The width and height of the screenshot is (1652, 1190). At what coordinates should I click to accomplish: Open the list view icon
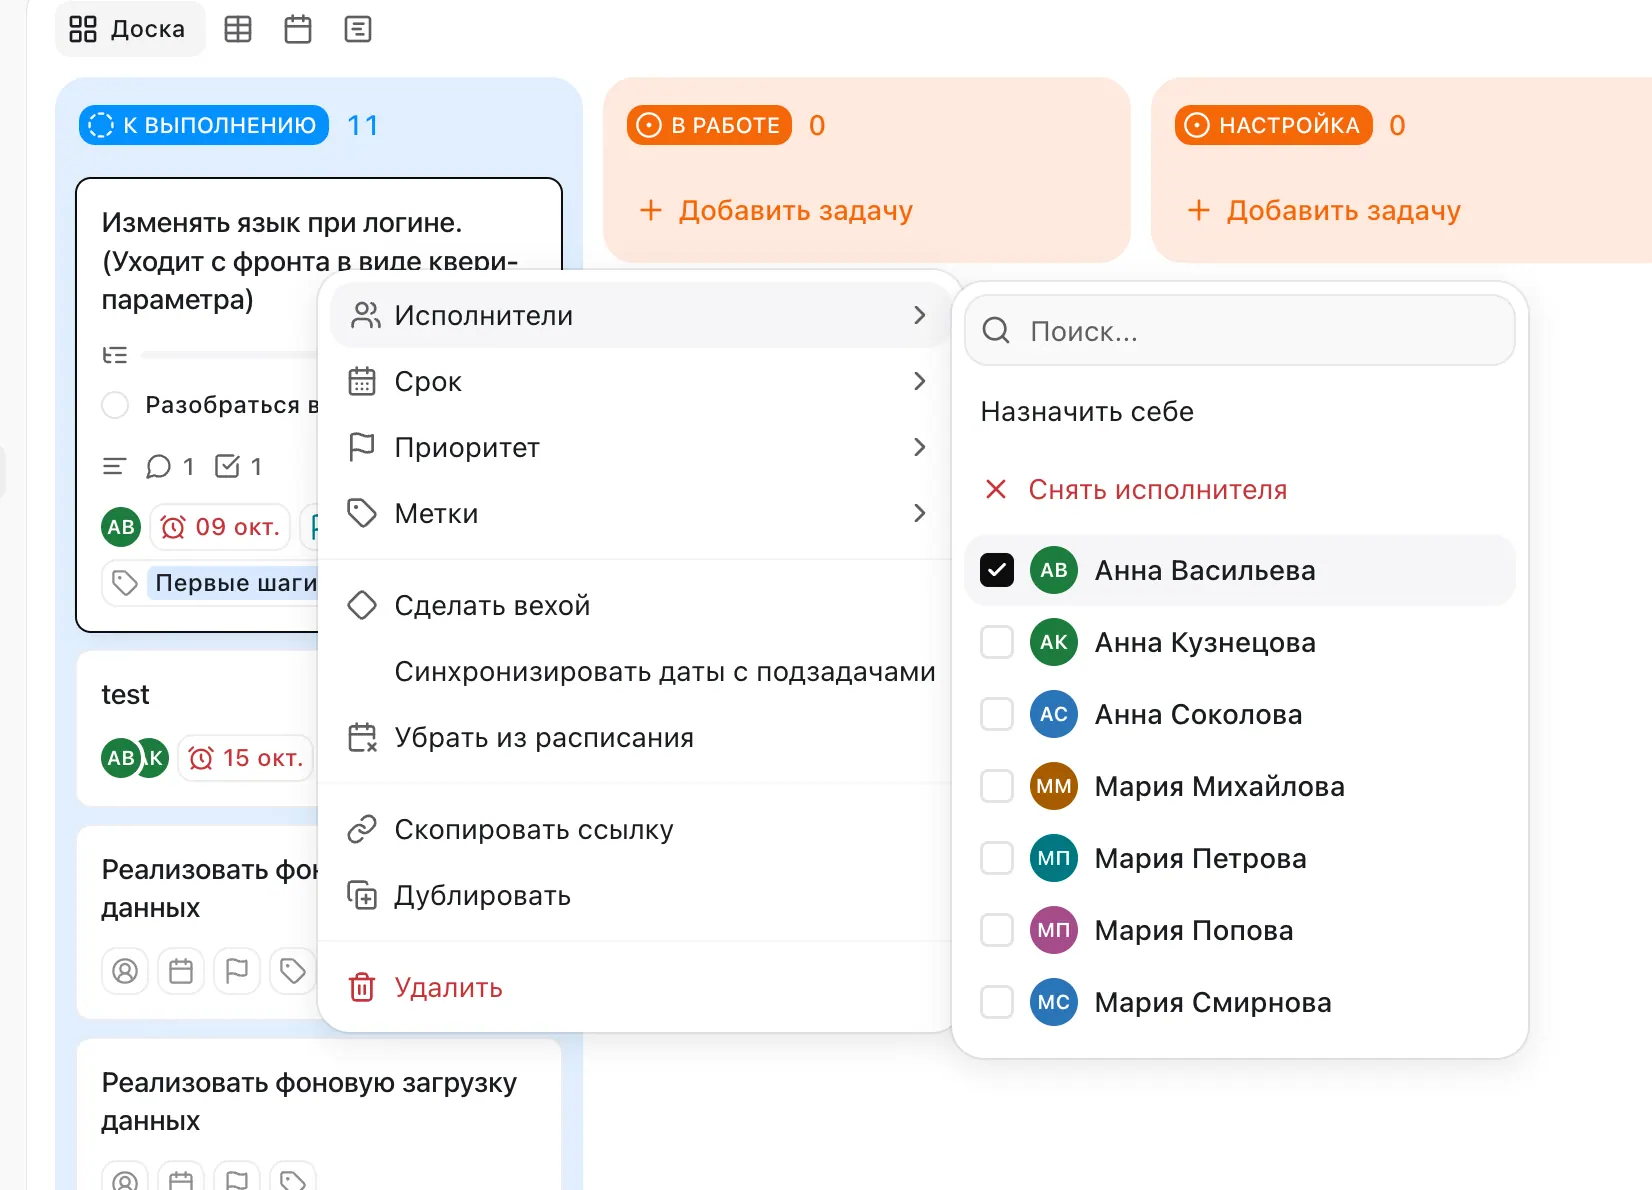tap(358, 29)
